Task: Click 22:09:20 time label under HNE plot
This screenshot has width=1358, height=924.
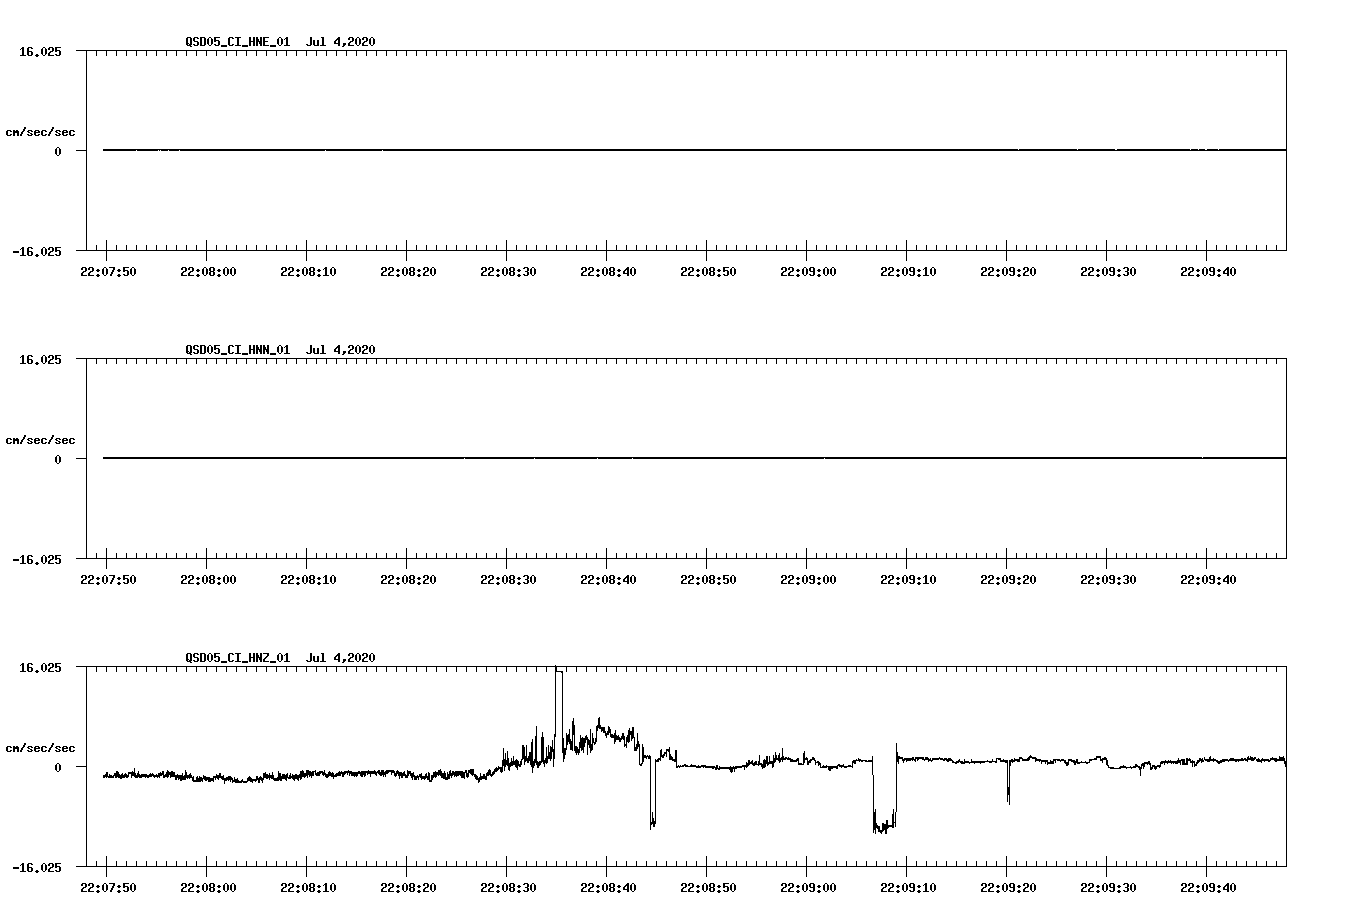Action: (1008, 271)
